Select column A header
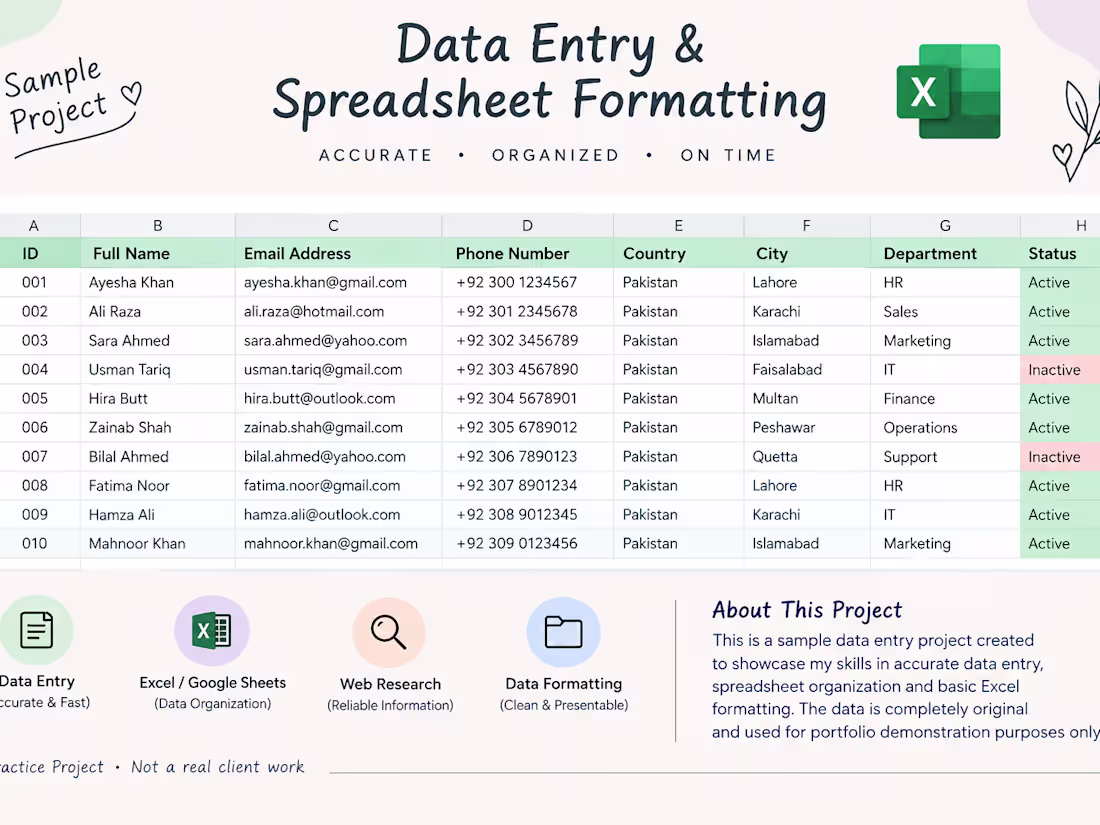Image resolution: width=1100 pixels, height=825 pixels. (x=34, y=225)
